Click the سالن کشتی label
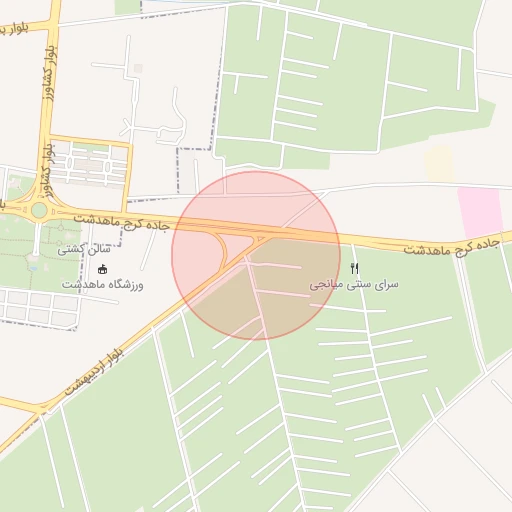512x512 pixels. coord(84,249)
